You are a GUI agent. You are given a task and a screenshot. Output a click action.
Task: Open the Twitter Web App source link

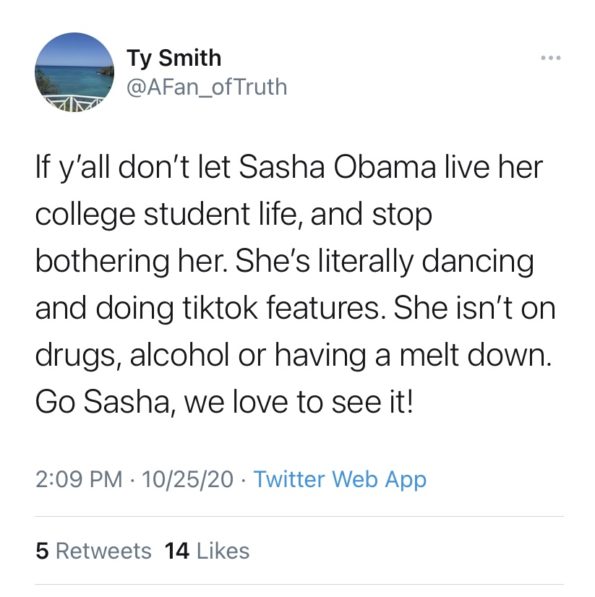pyautogui.click(x=340, y=479)
